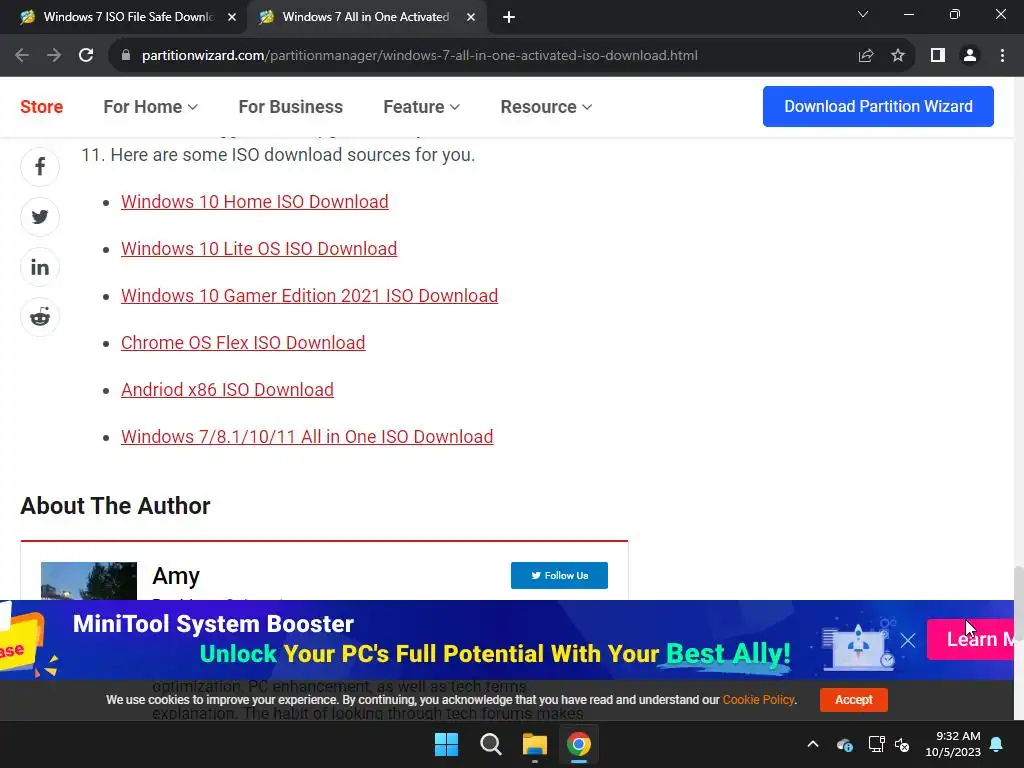Reload the current page

86,56
